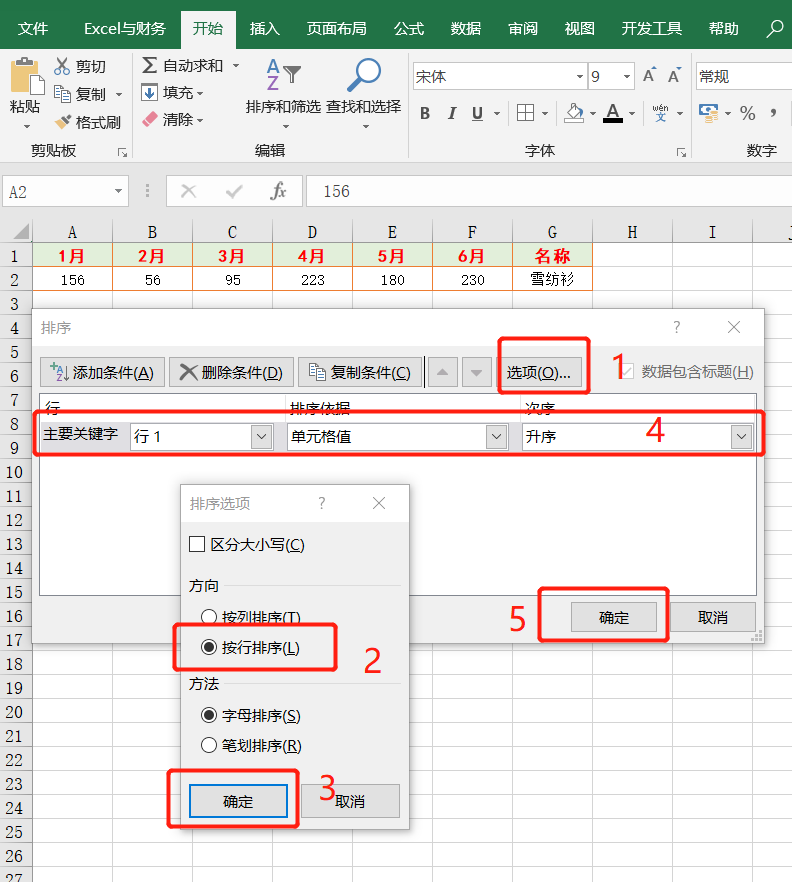Viewport: 792px width, 882px height.
Task: Confirm sort options with 确定 button
Action: (238, 801)
